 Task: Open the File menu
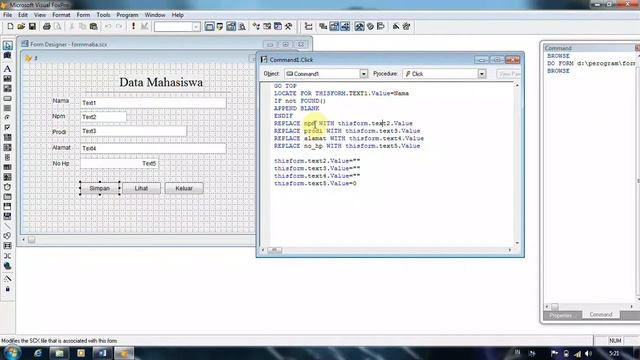click(x=7, y=15)
